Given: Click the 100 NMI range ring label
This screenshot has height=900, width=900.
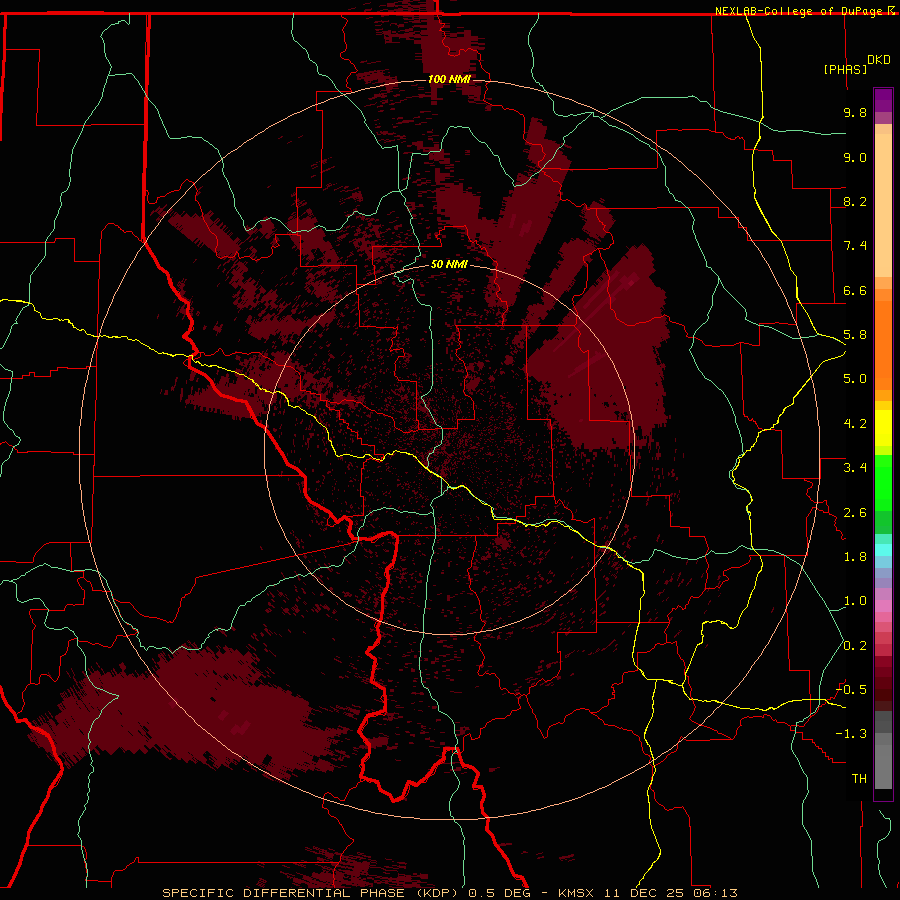Looking at the screenshot, I should coord(449,79).
